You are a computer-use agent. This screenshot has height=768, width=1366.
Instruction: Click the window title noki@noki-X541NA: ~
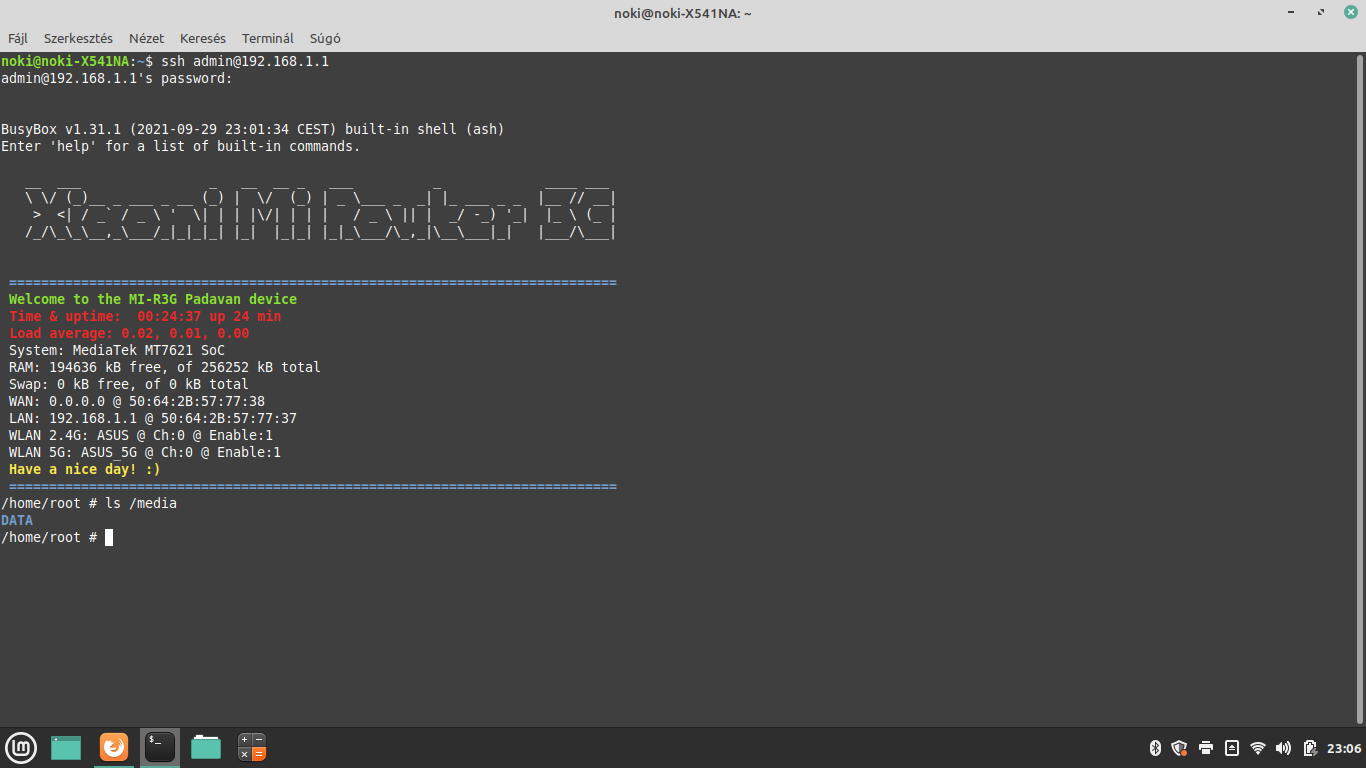click(683, 13)
